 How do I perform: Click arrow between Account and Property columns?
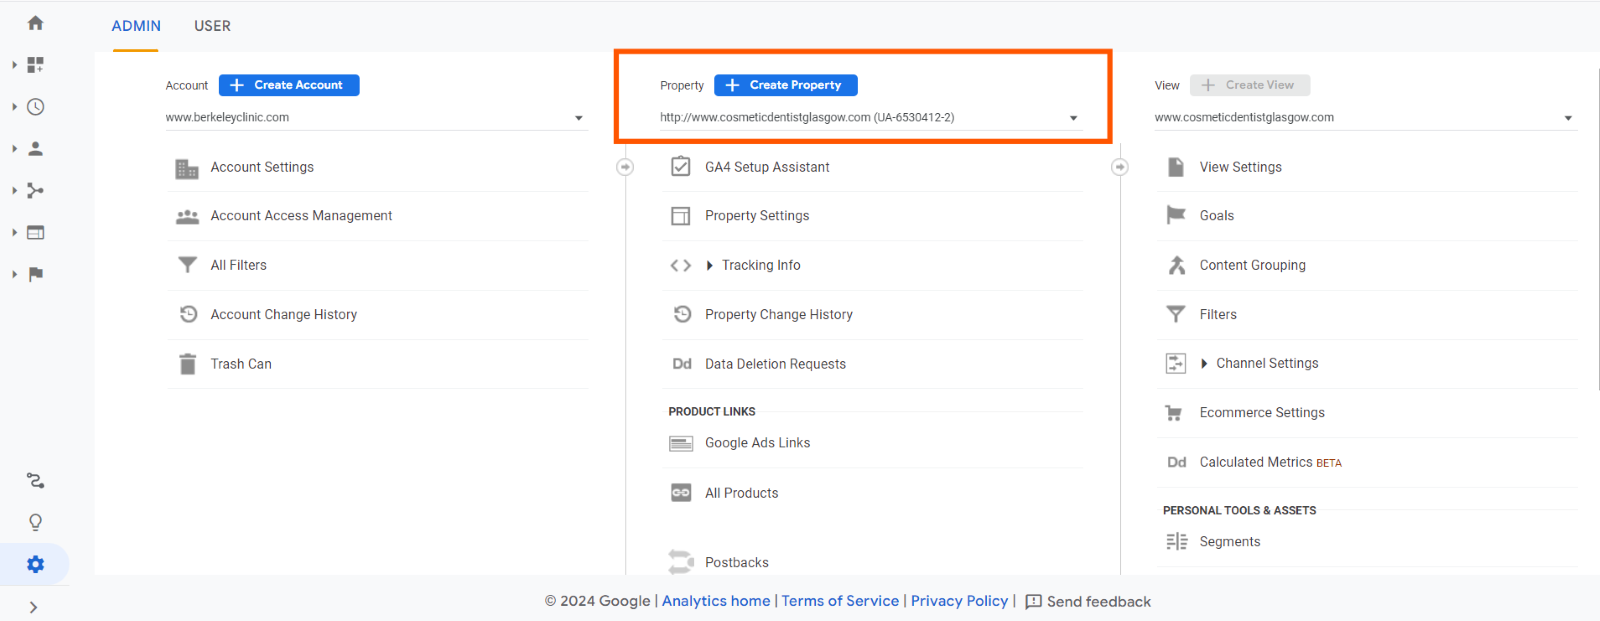point(625,167)
